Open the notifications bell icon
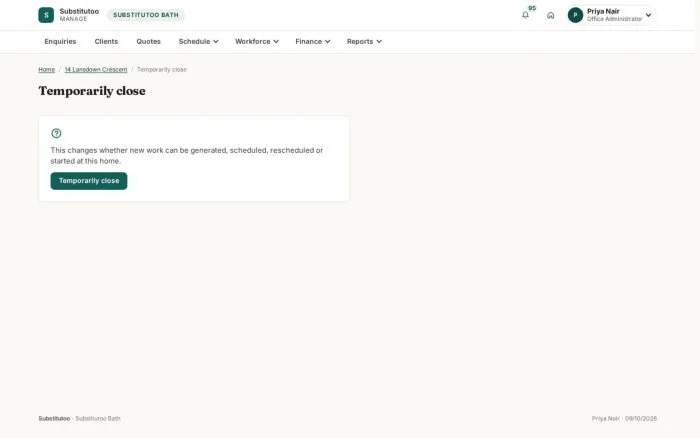This screenshot has width=700, height=438. (x=525, y=15)
